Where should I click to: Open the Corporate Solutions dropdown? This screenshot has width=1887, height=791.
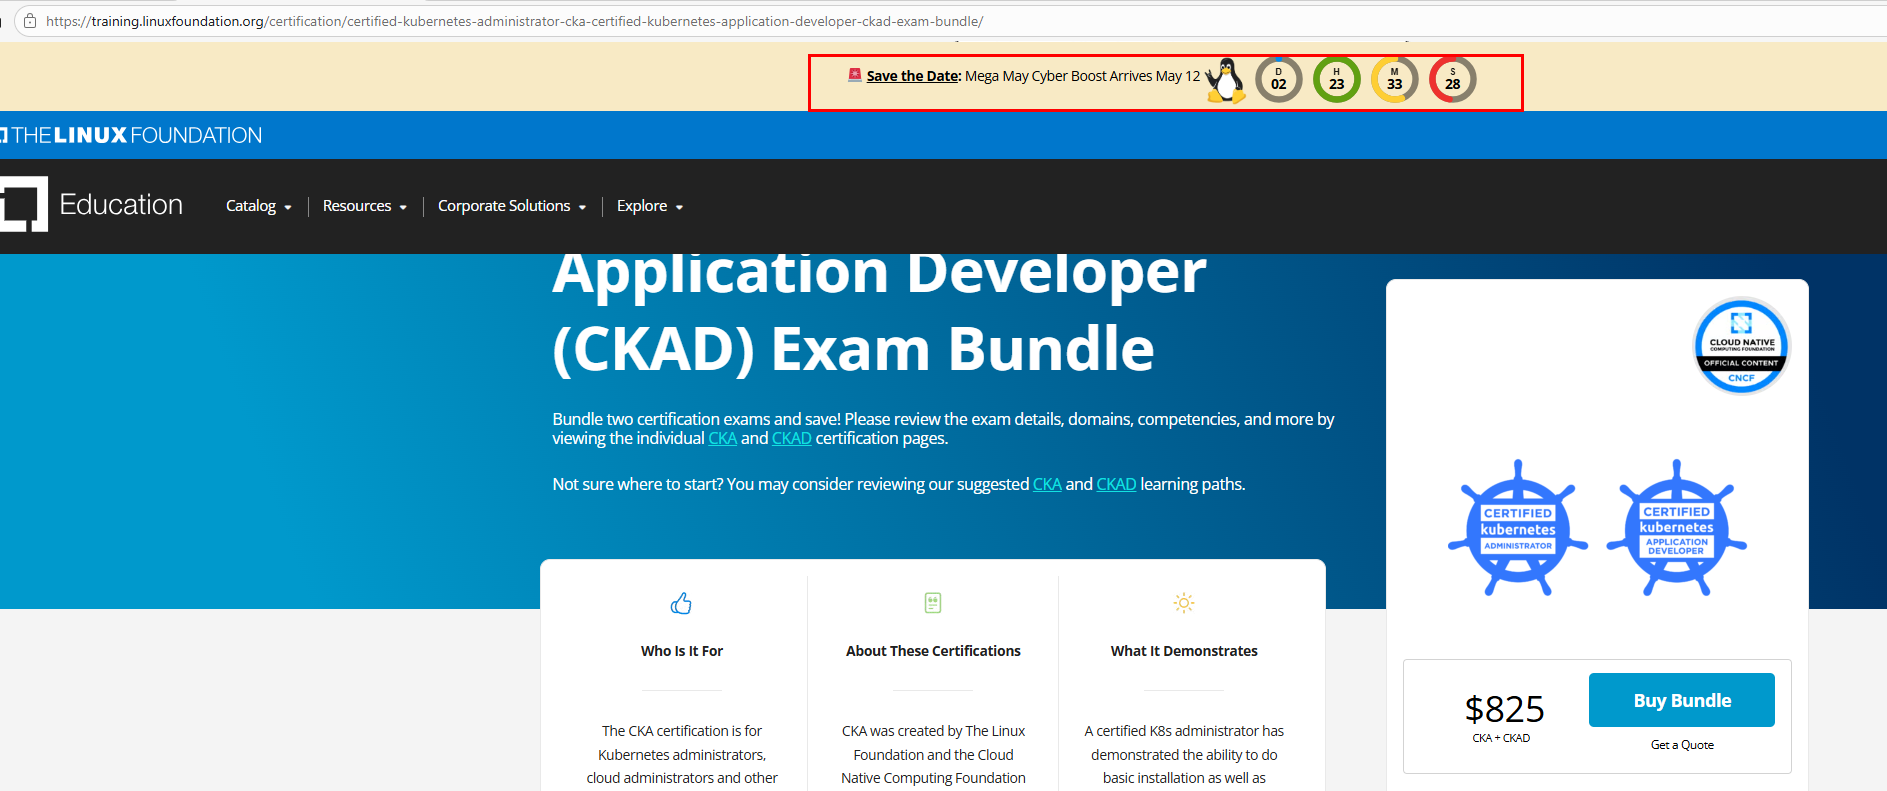click(x=512, y=206)
